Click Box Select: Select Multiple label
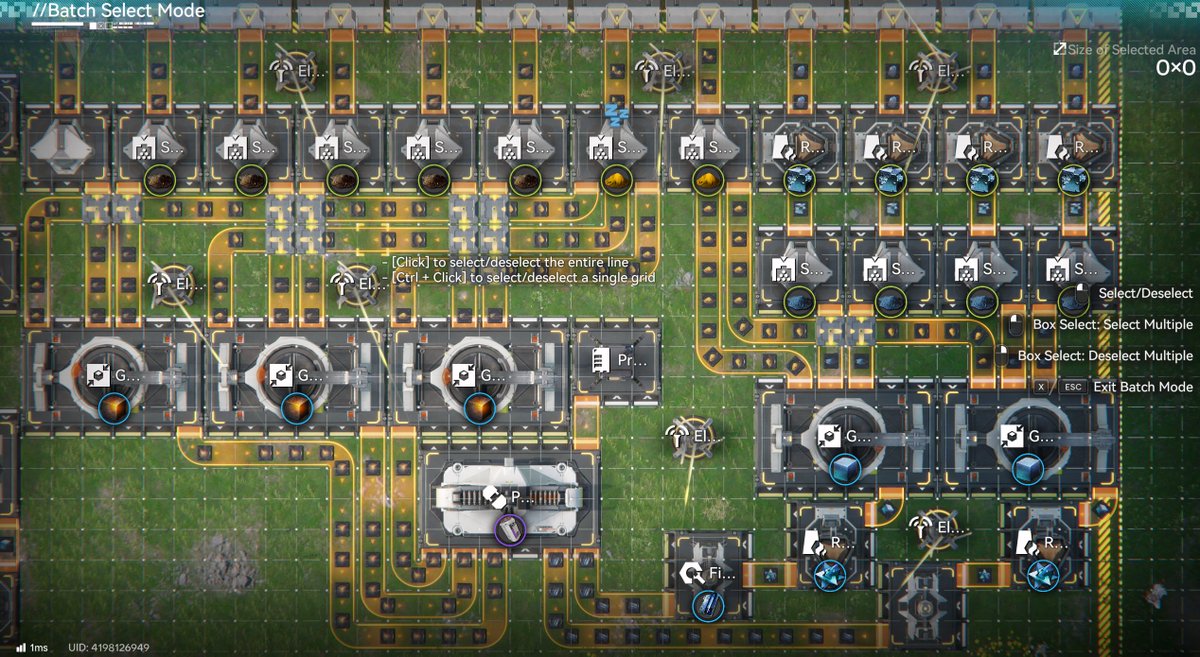Viewport: 1200px width, 657px height. [x=1113, y=325]
